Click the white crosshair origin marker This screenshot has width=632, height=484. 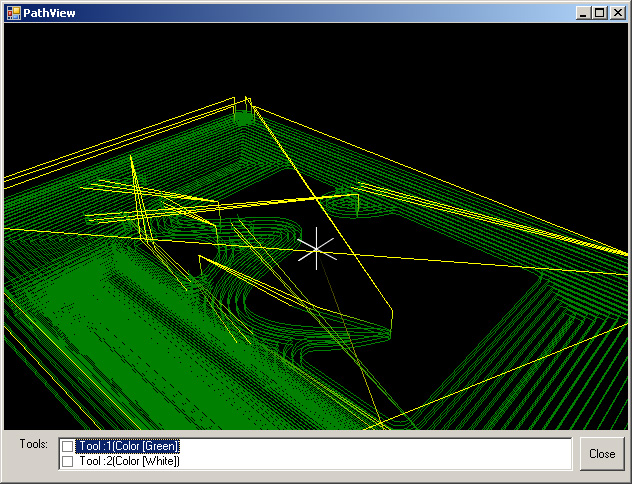coord(317,249)
